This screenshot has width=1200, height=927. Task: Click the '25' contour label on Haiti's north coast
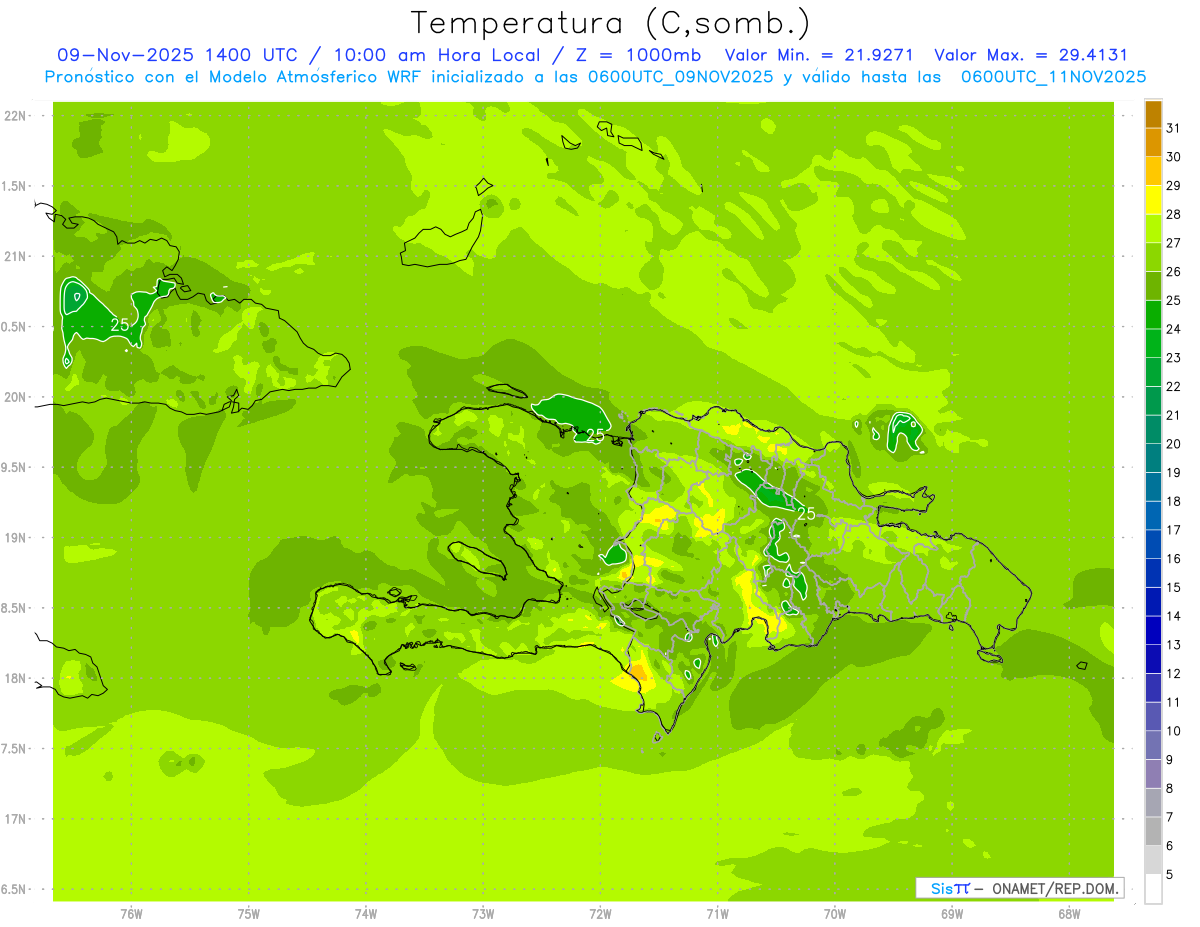[595, 436]
